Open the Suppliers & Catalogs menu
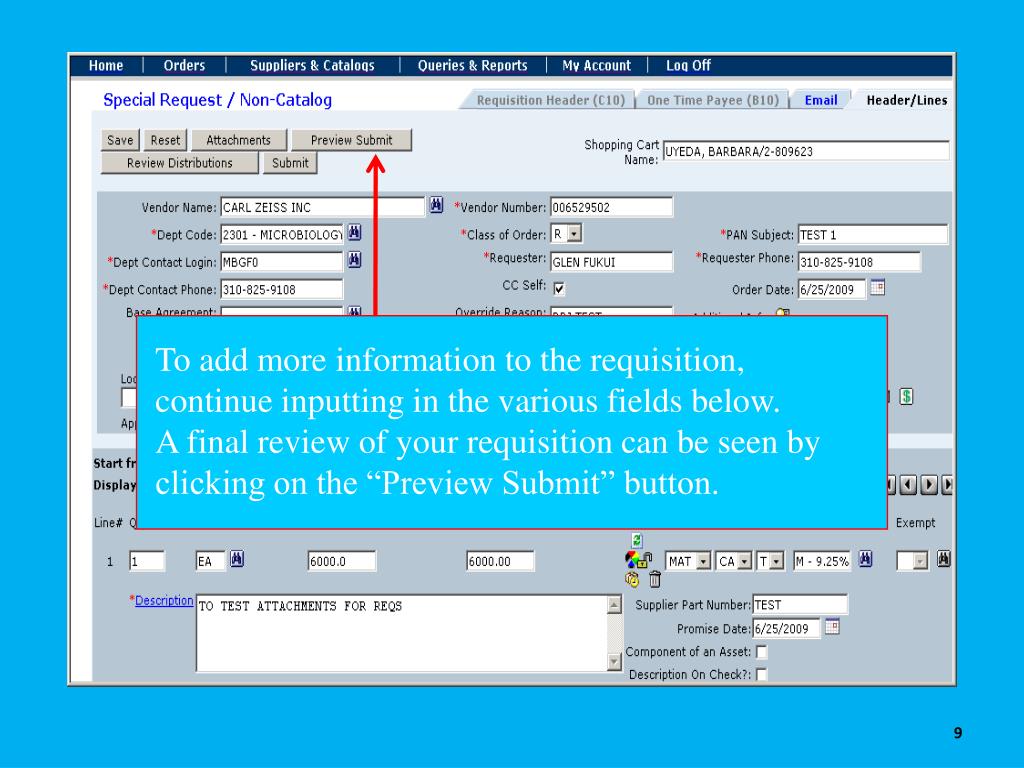 click(x=312, y=65)
